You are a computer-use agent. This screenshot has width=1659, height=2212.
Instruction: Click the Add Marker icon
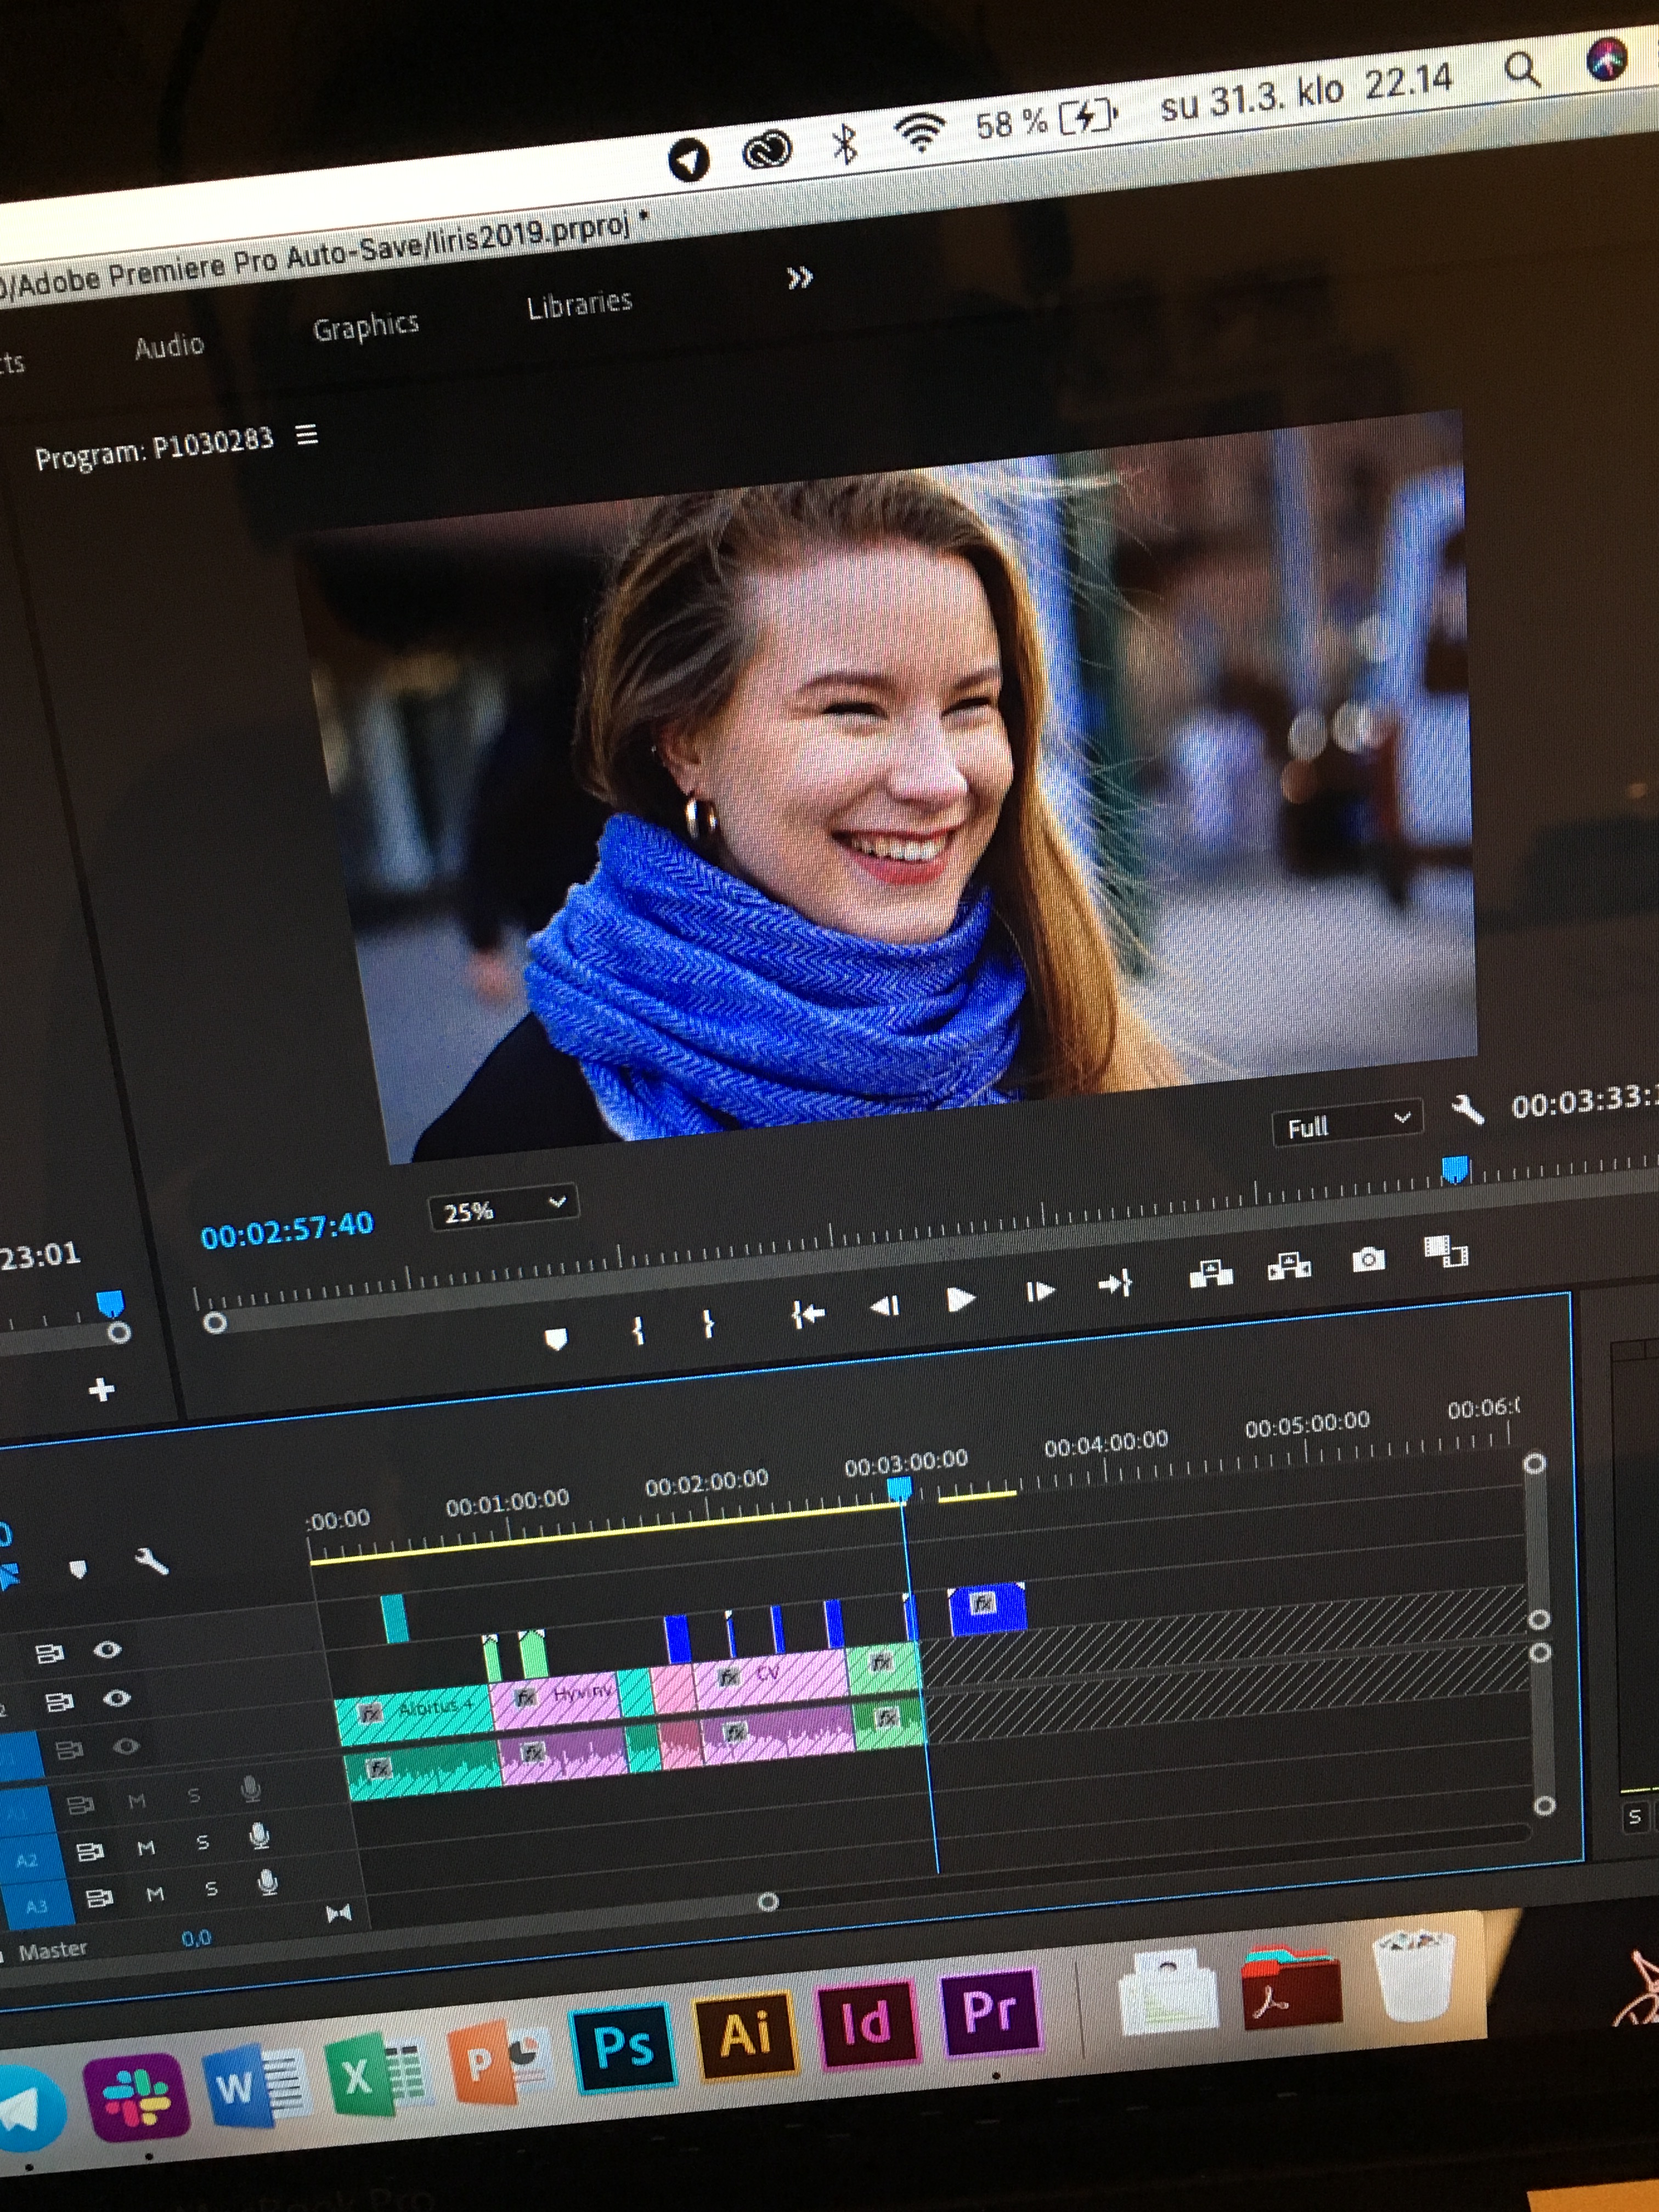(556, 1338)
